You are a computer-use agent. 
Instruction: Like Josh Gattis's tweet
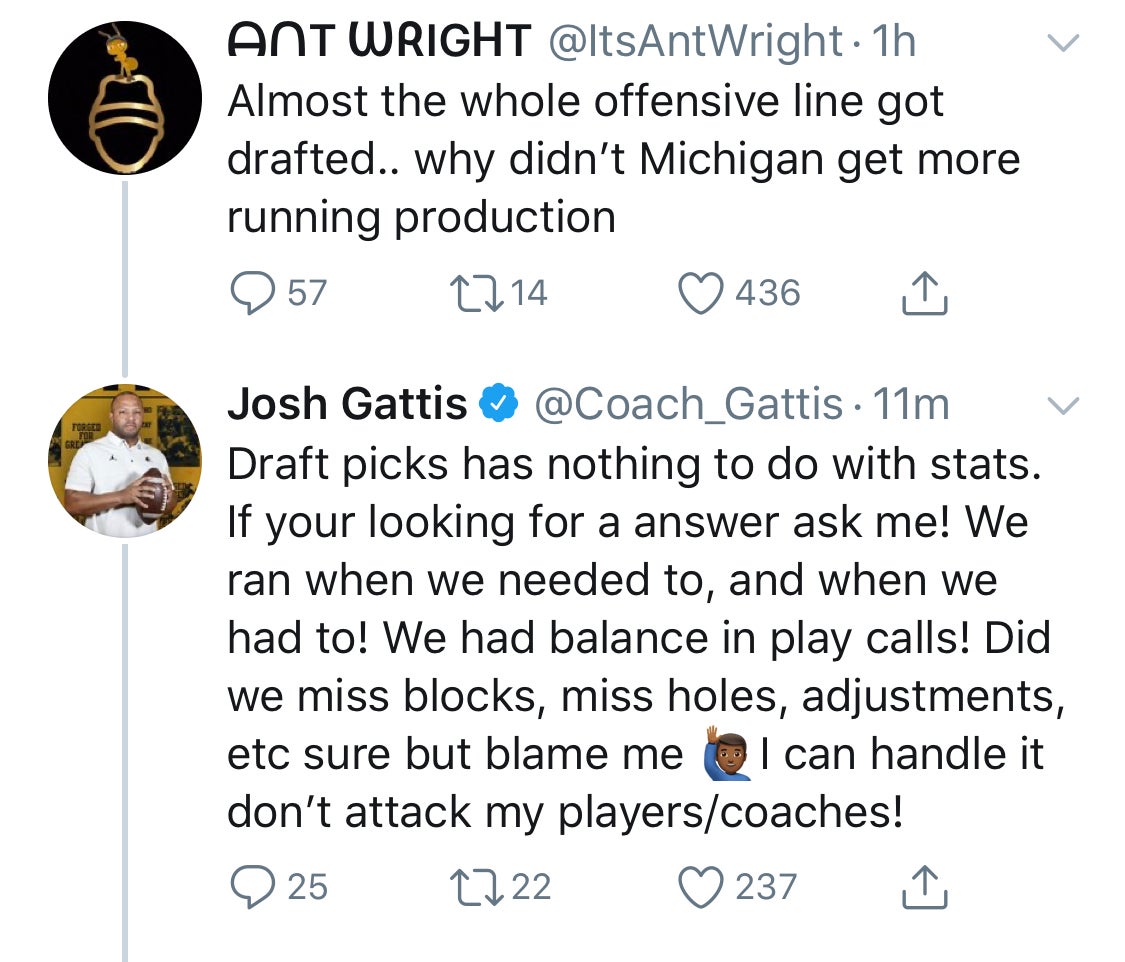[x=701, y=887]
